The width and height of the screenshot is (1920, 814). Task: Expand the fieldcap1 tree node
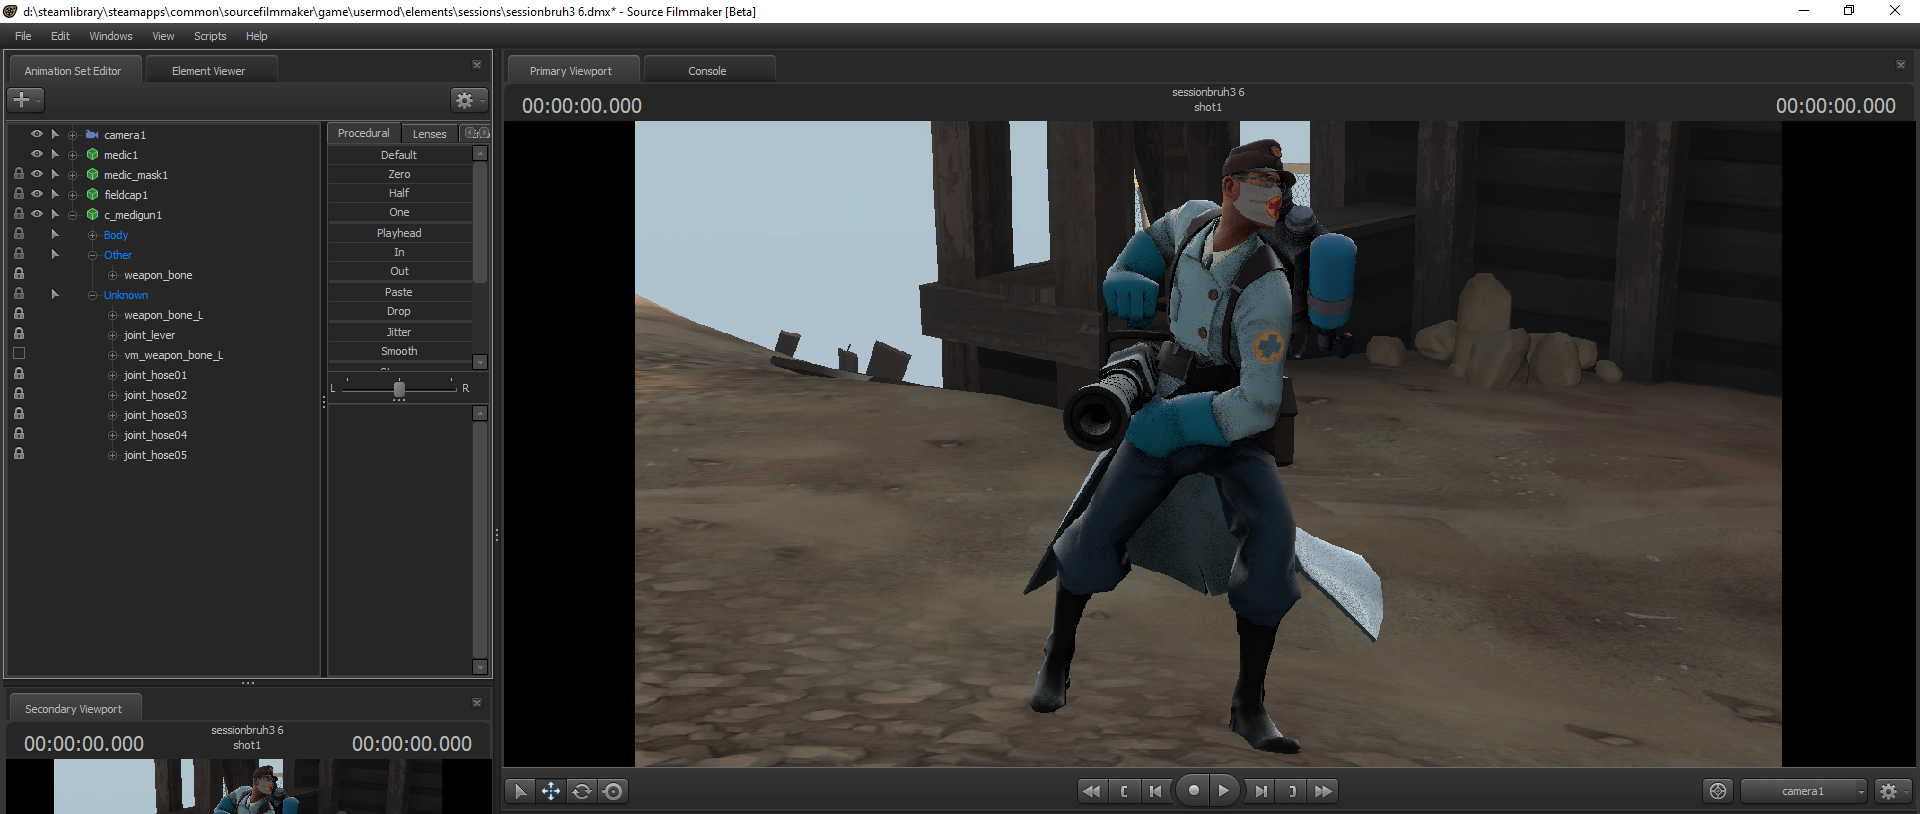(x=72, y=195)
